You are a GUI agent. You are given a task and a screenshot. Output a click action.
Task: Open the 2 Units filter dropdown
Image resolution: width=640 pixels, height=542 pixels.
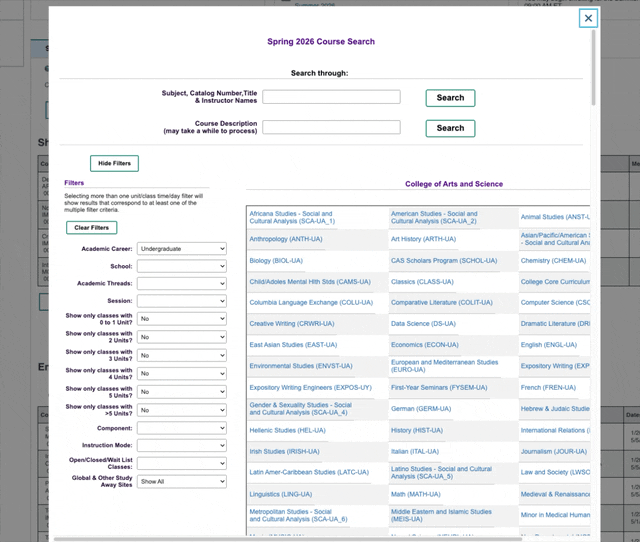[x=182, y=337]
